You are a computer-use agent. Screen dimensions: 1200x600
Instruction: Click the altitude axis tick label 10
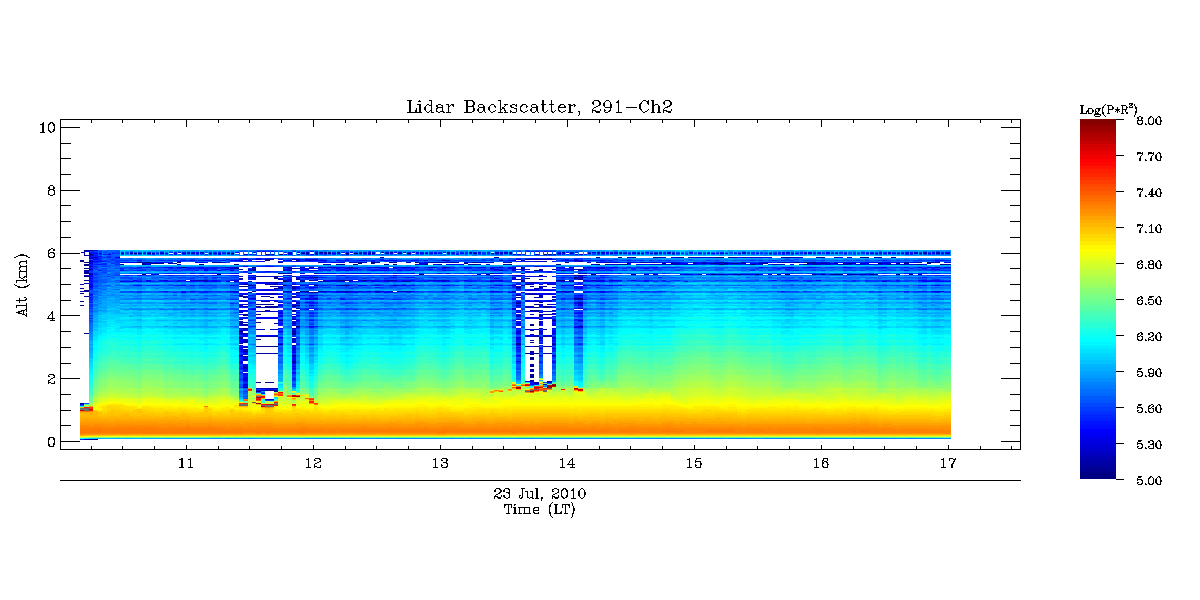46,127
